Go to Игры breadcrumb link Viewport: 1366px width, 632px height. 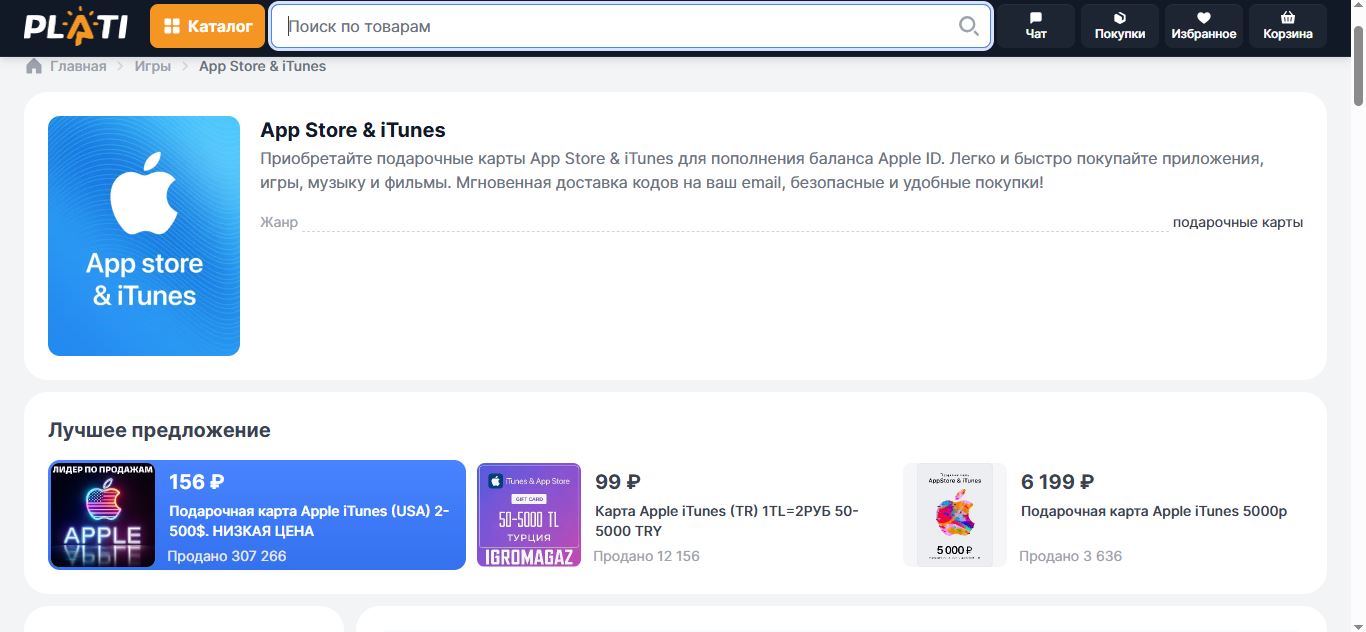(x=153, y=66)
